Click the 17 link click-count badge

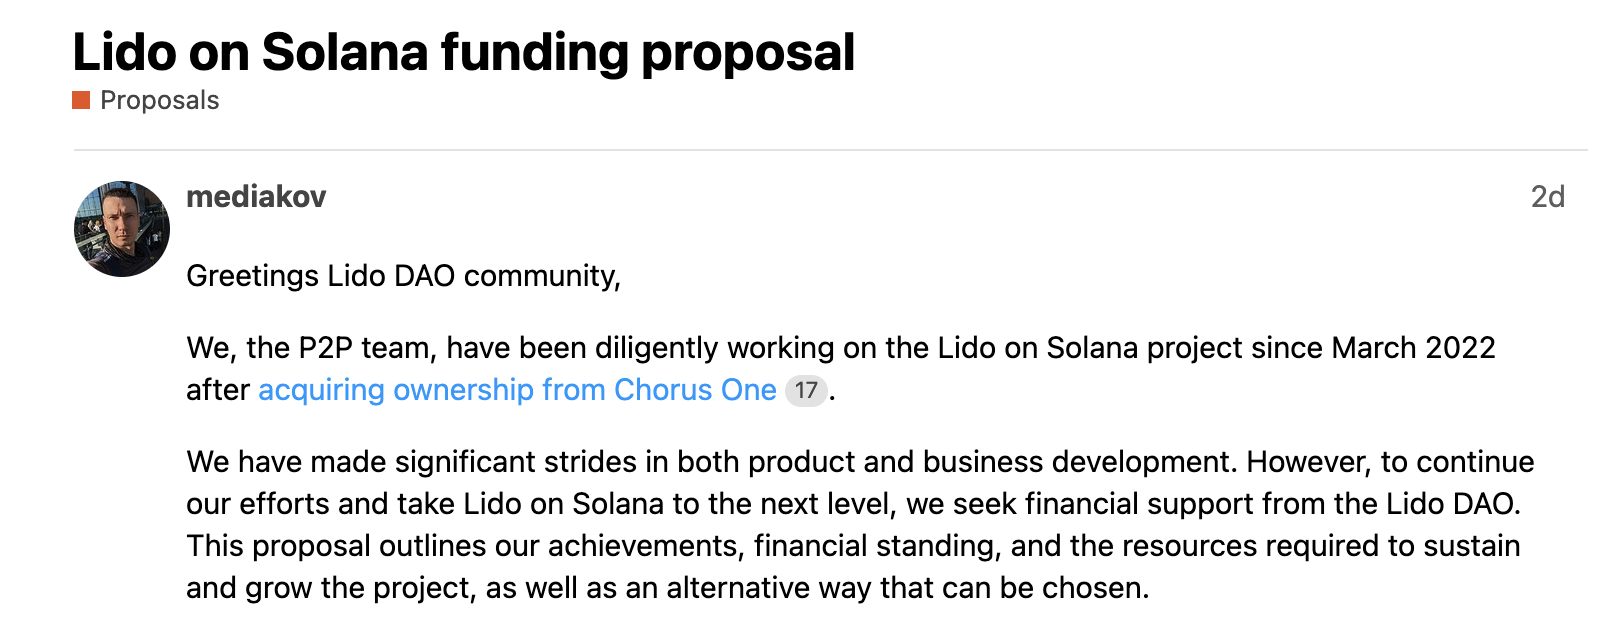tap(806, 390)
